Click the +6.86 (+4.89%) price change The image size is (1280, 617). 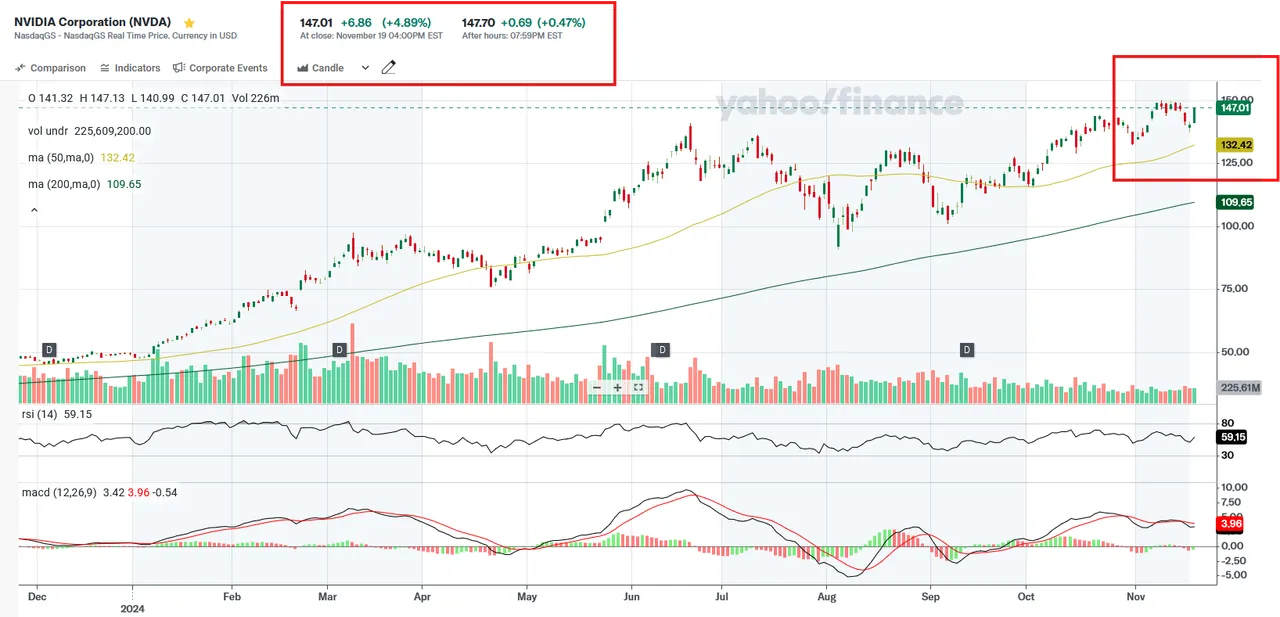[387, 22]
